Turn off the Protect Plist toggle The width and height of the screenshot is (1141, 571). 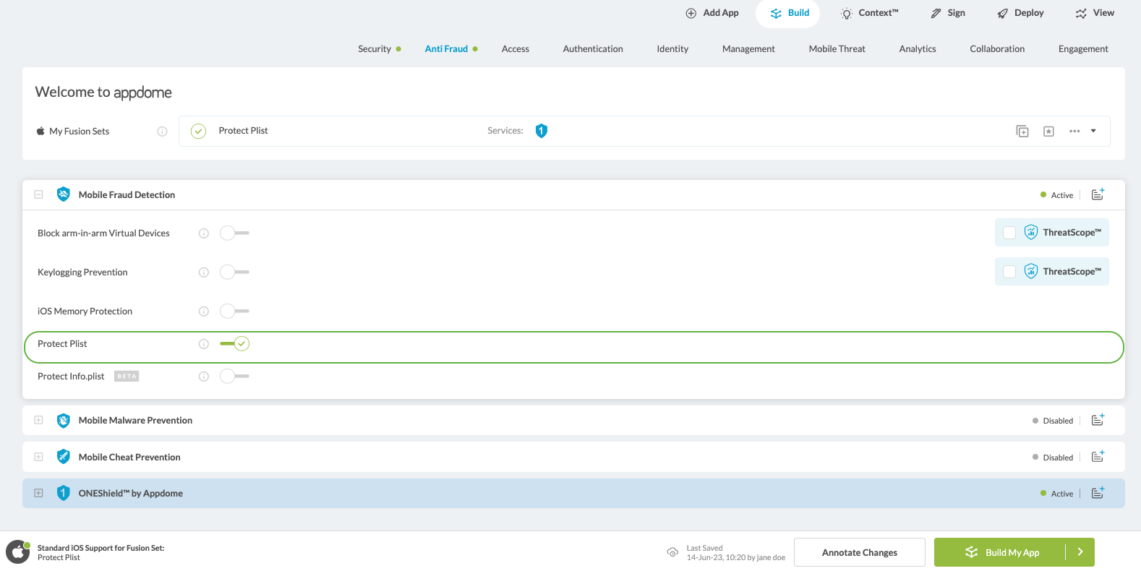[235, 344]
